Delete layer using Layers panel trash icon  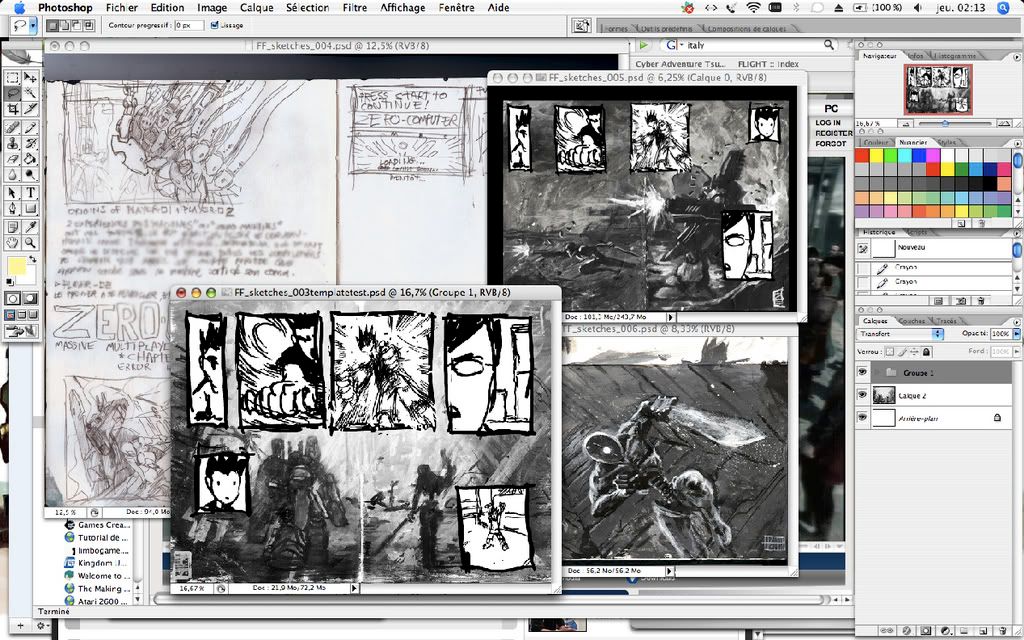click(x=1002, y=631)
